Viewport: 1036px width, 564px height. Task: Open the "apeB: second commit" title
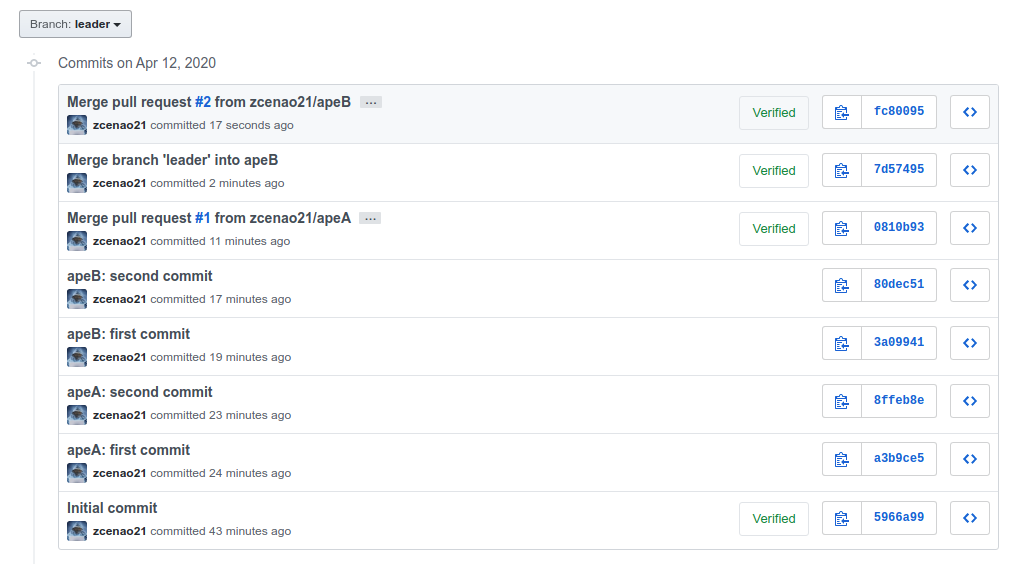[139, 277]
